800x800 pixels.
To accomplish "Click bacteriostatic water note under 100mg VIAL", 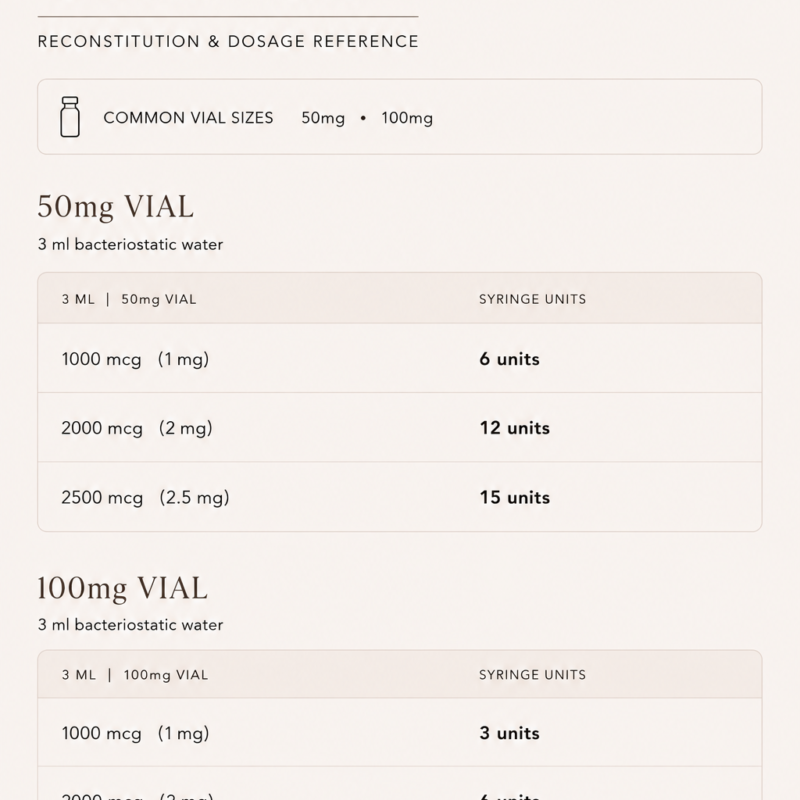I will tap(131, 625).
